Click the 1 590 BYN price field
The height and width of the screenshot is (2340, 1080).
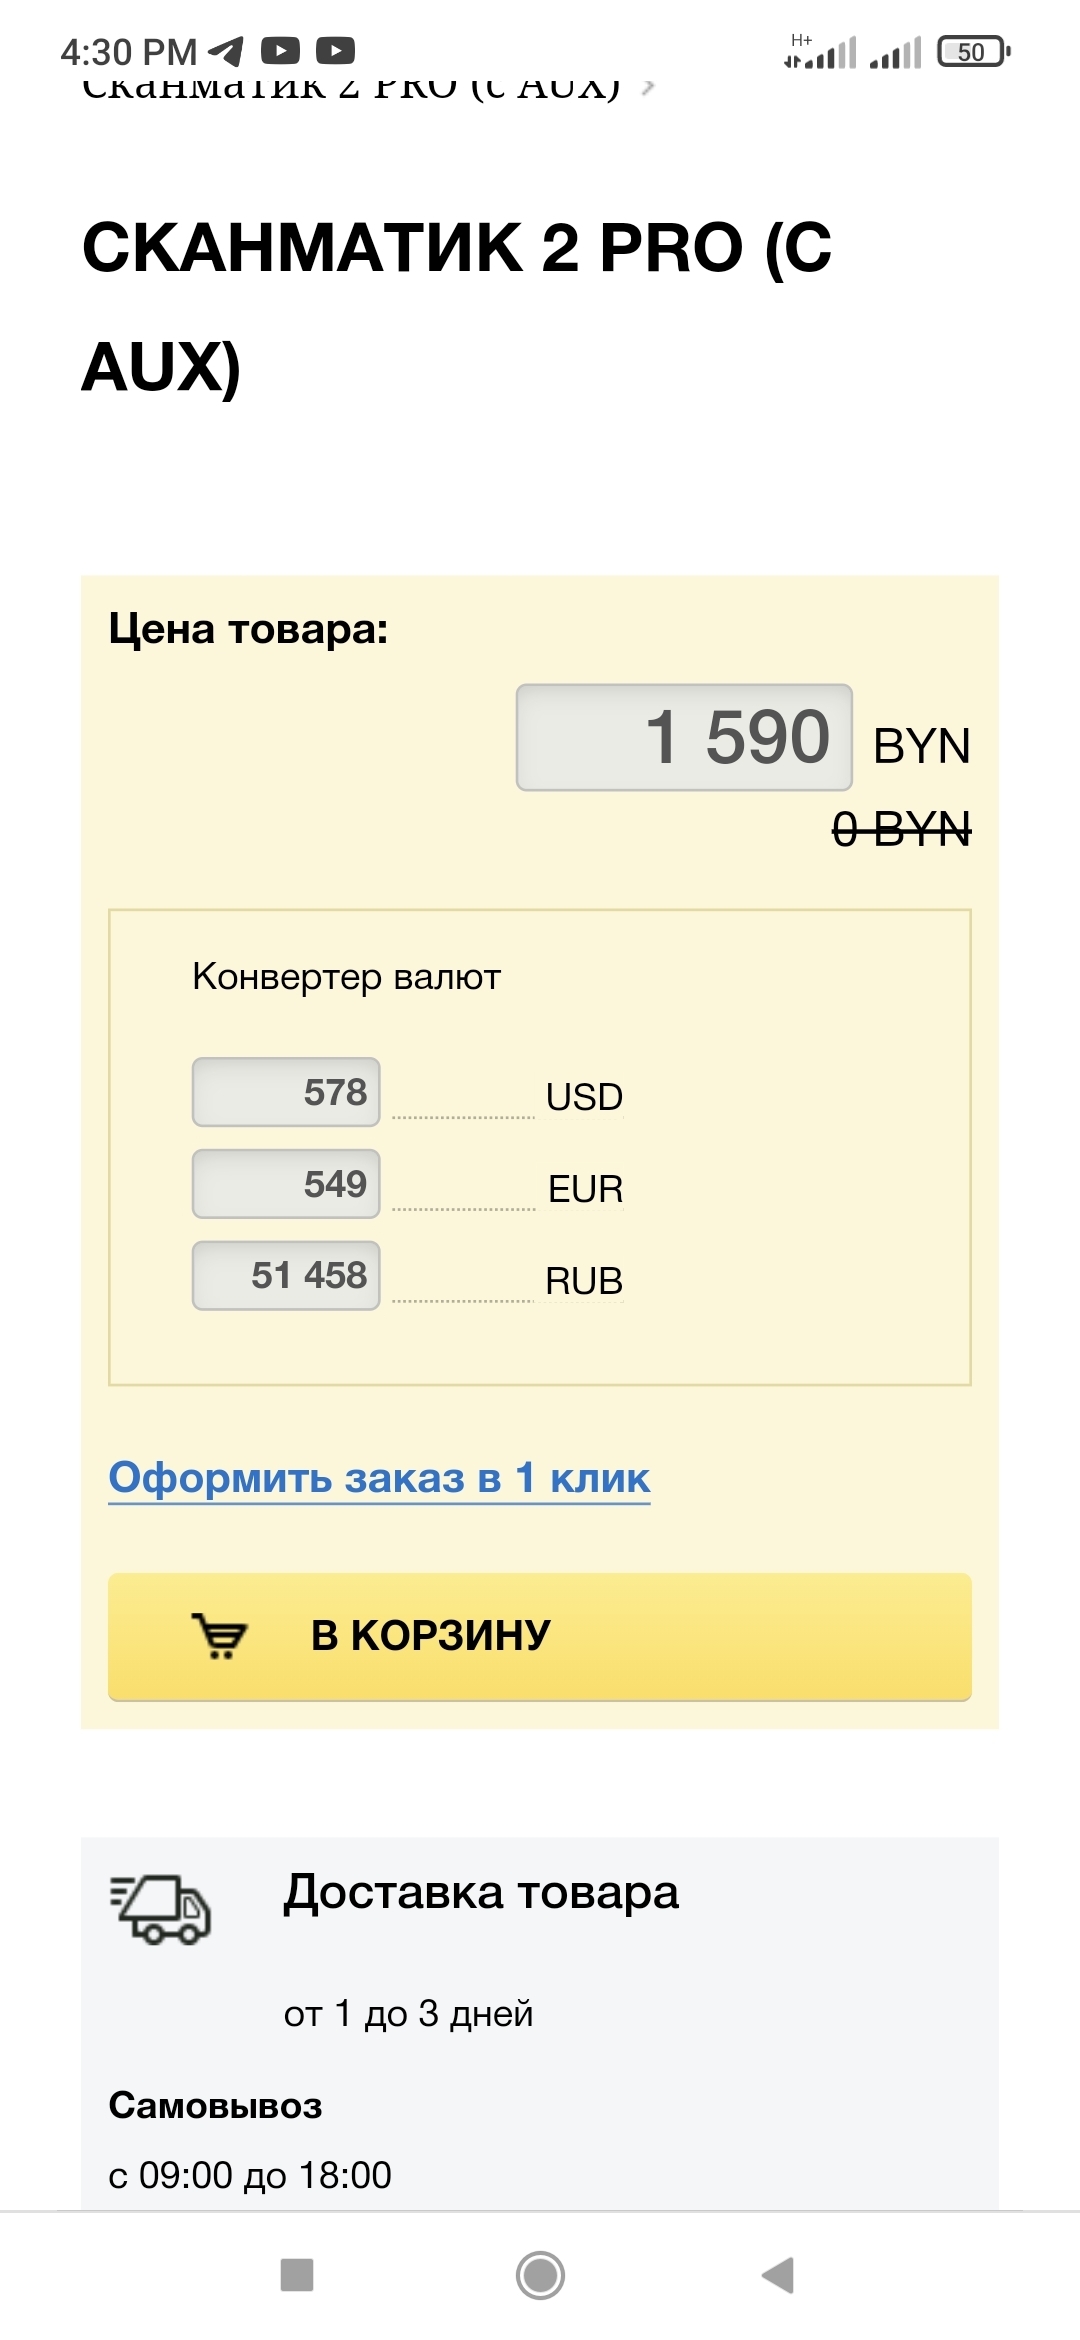coord(684,737)
